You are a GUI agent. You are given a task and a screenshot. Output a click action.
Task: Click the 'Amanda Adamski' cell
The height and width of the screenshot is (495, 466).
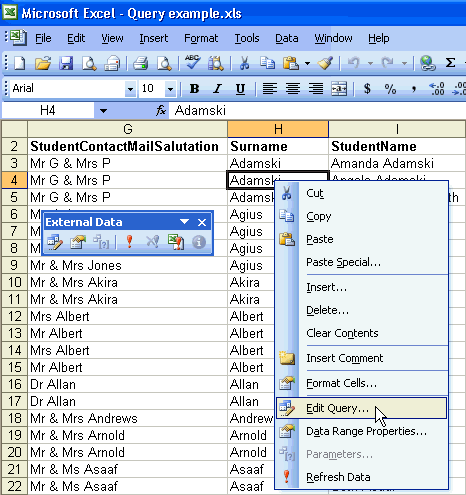click(x=397, y=163)
